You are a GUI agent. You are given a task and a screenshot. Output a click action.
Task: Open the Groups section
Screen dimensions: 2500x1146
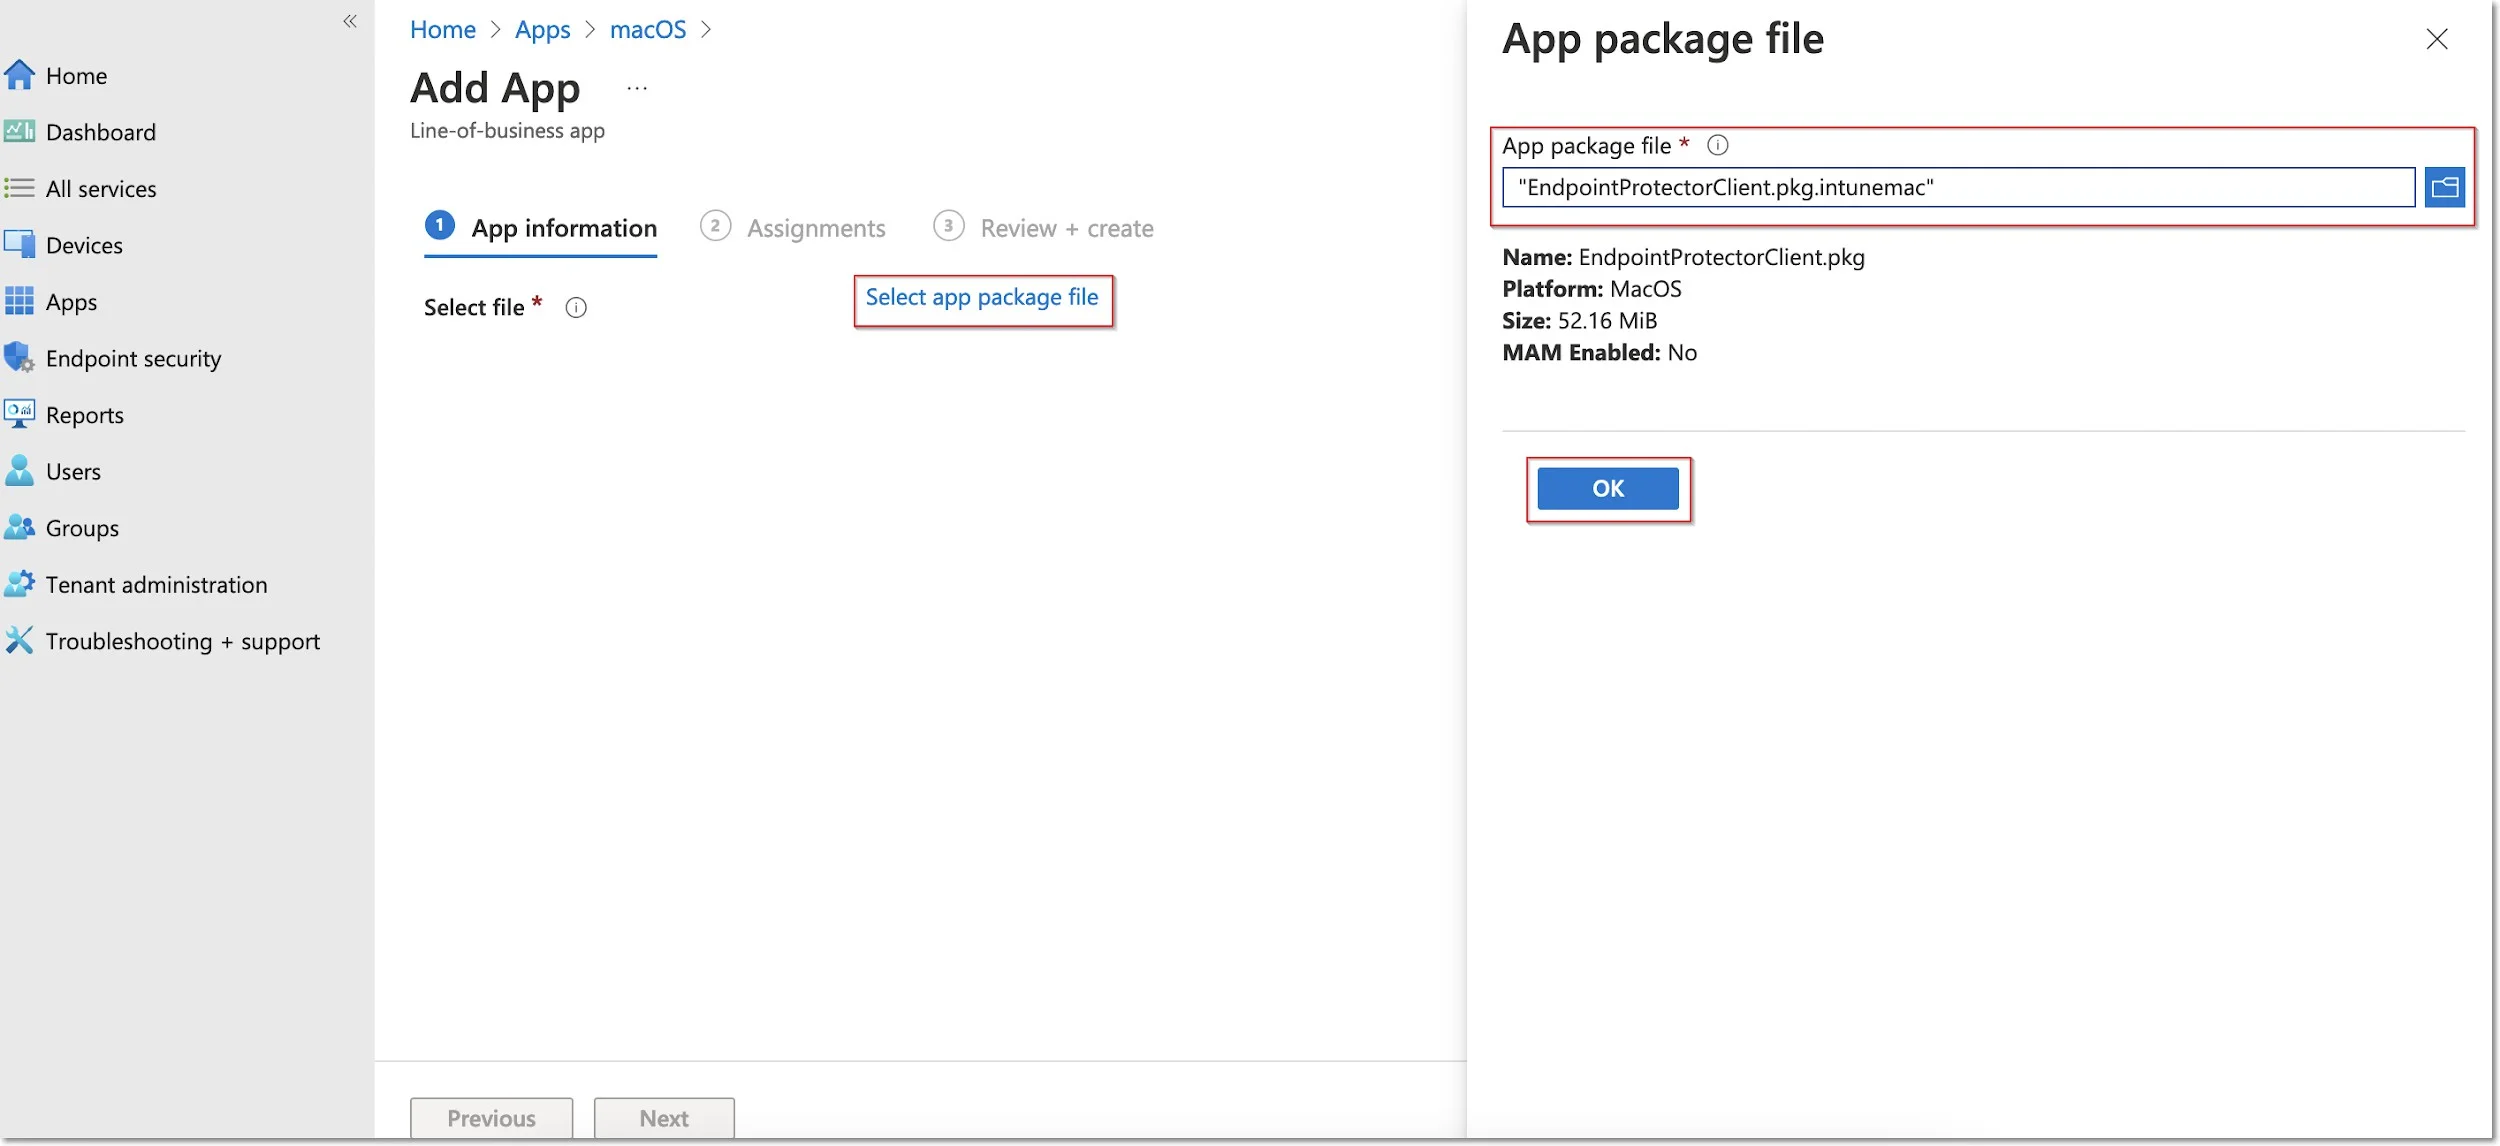click(x=82, y=527)
